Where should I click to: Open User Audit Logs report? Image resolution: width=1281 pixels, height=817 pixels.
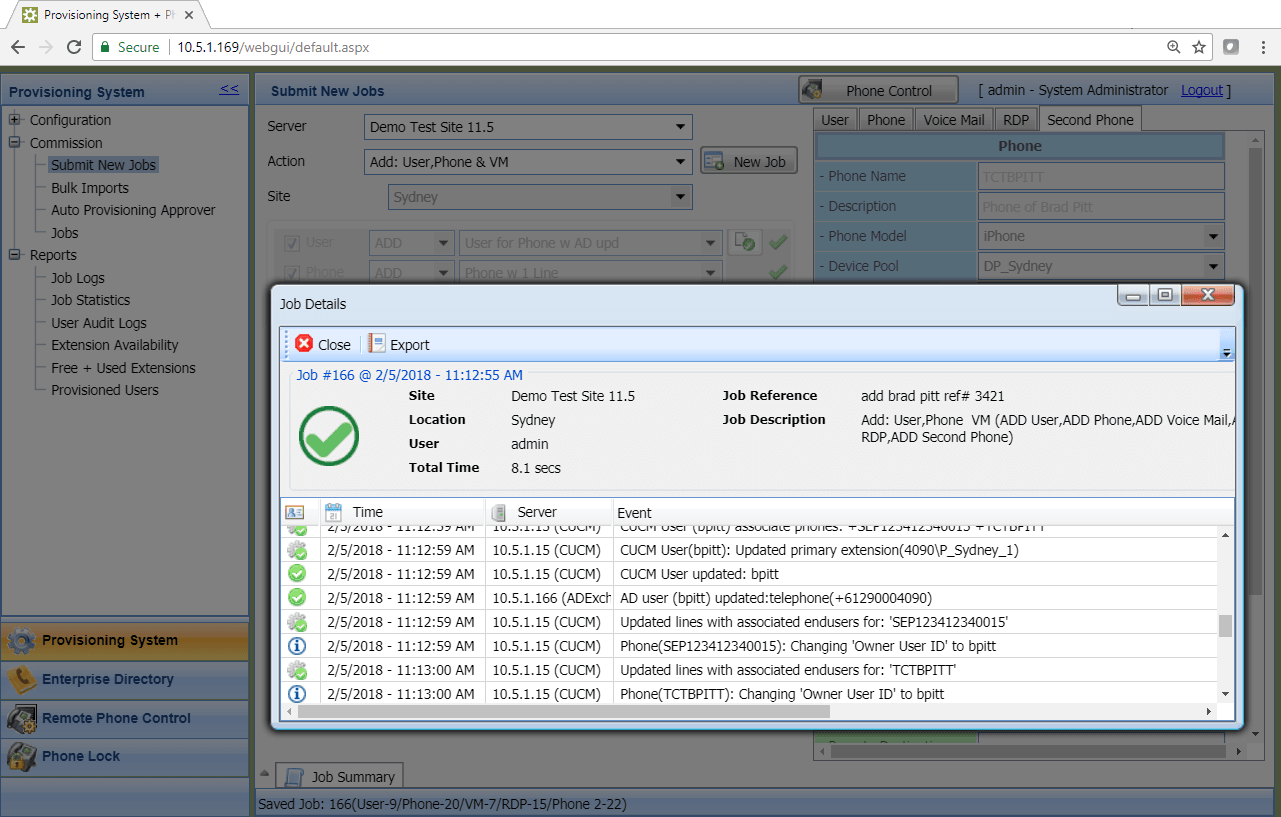[99, 323]
